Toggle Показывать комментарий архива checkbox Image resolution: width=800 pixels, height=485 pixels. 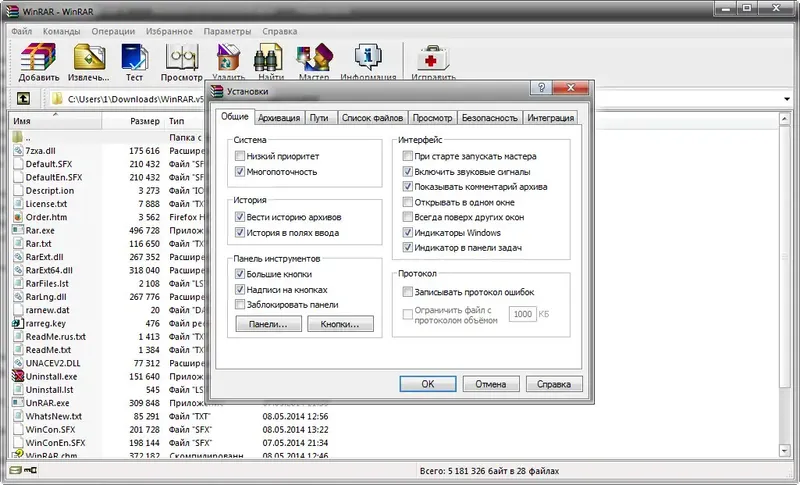pyautogui.click(x=408, y=186)
